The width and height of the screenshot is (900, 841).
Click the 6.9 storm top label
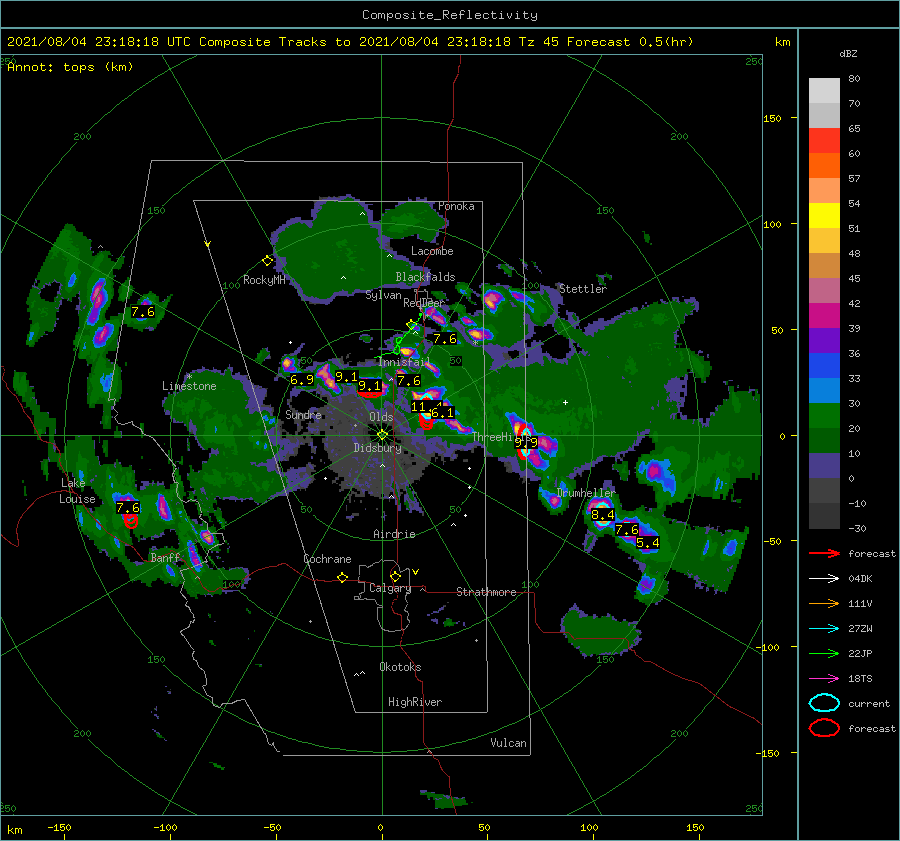point(302,379)
